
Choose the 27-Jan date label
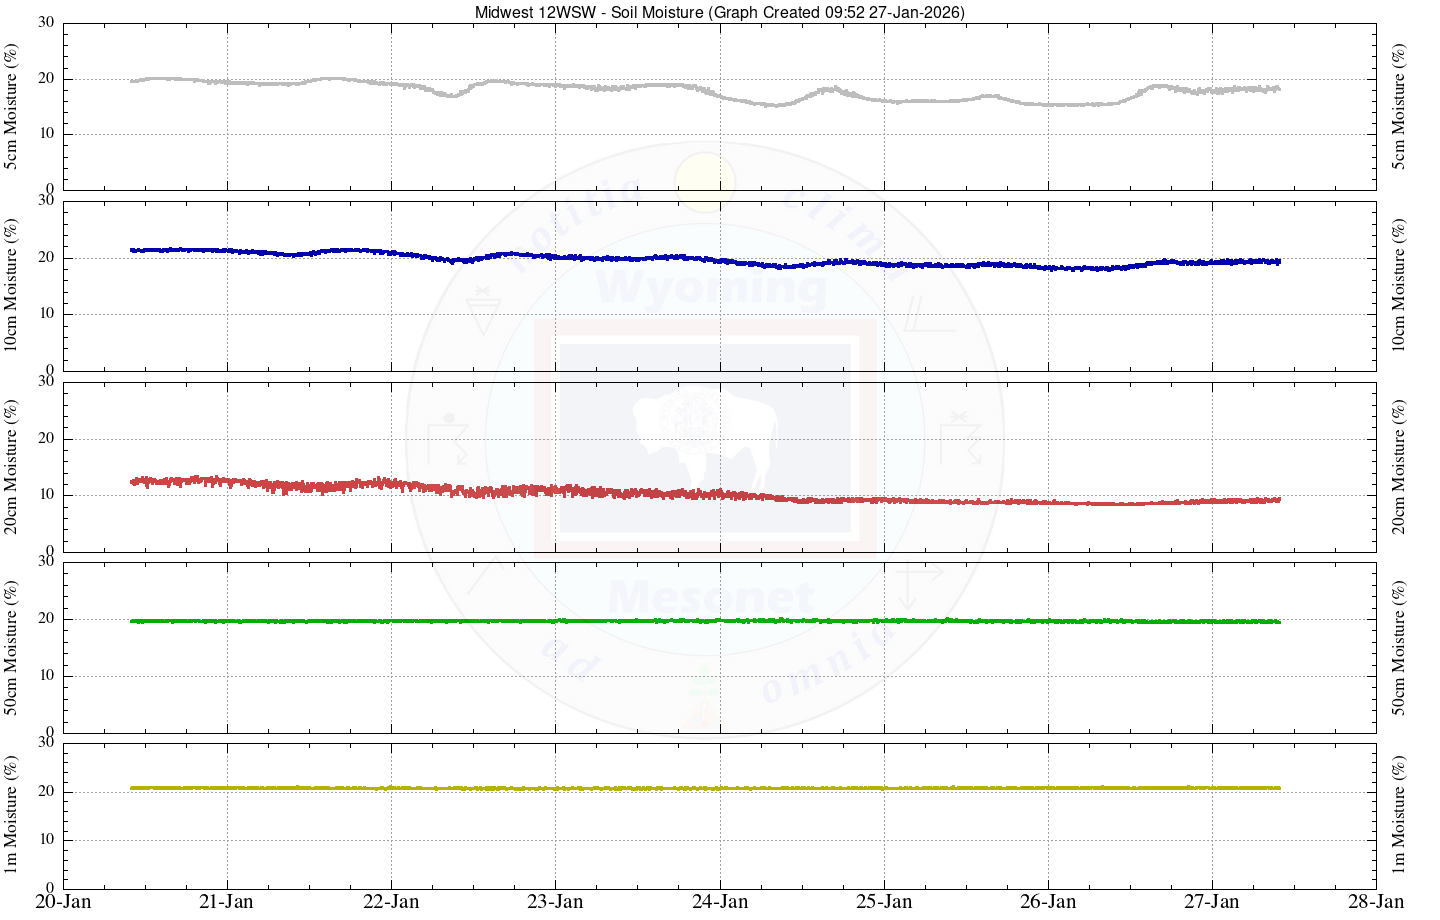point(1212,902)
